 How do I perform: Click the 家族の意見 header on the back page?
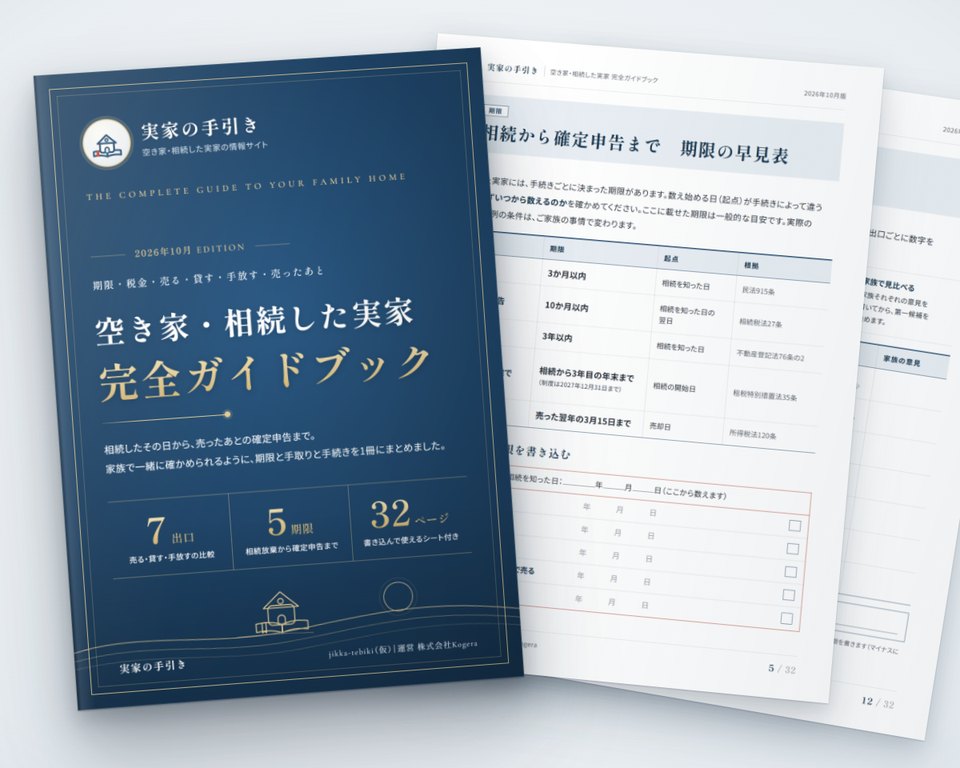click(x=902, y=361)
